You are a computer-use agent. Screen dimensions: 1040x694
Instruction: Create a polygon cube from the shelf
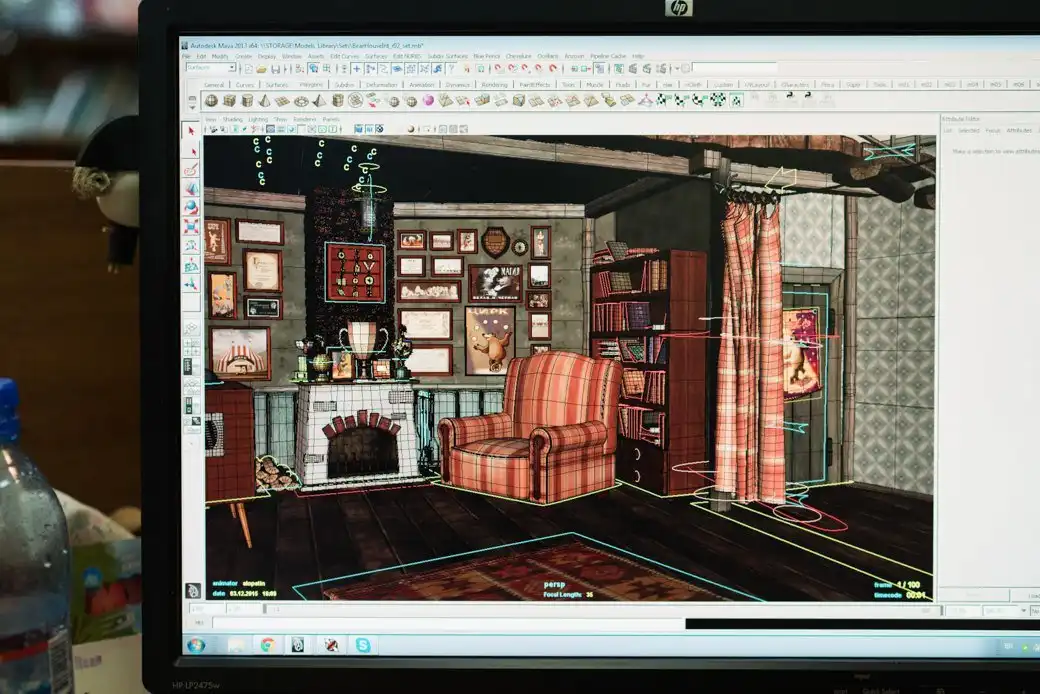(x=229, y=100)
